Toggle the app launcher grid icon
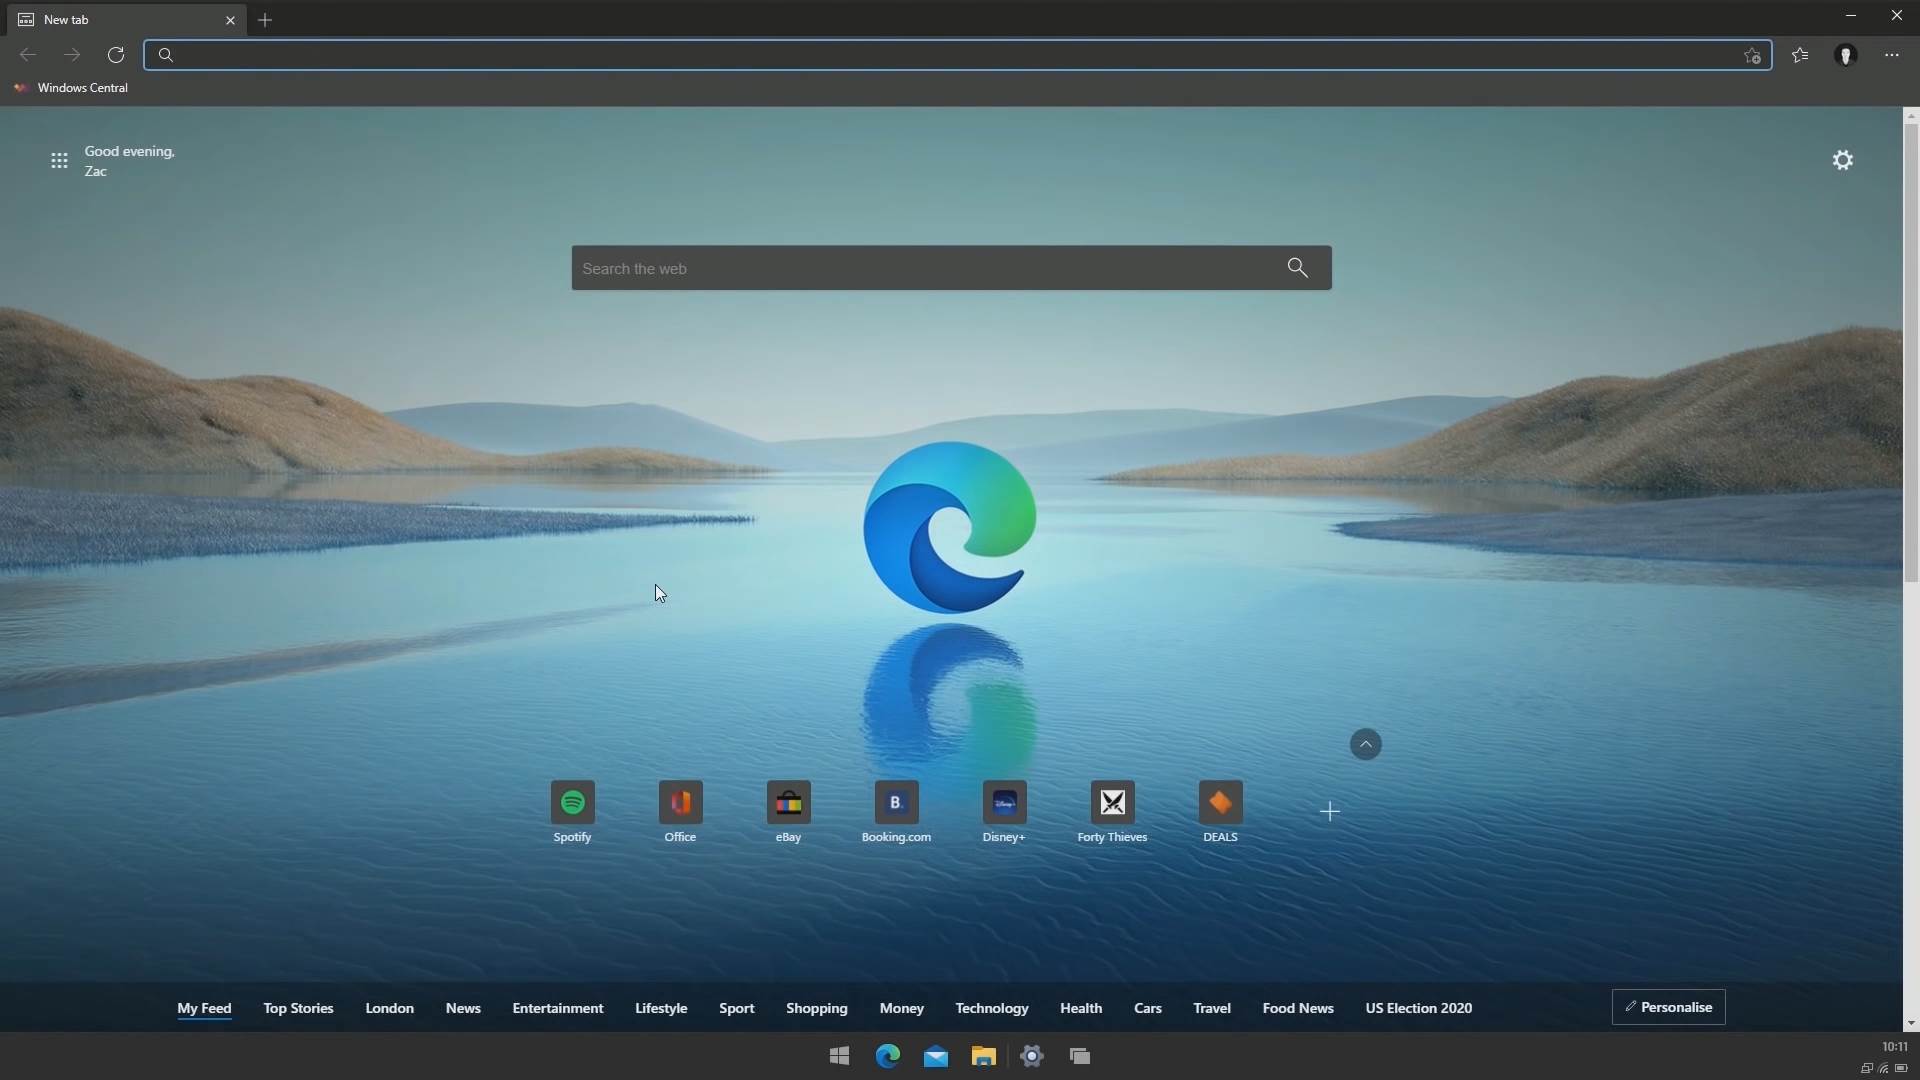 pyautogui.click(x=59, y=160)
